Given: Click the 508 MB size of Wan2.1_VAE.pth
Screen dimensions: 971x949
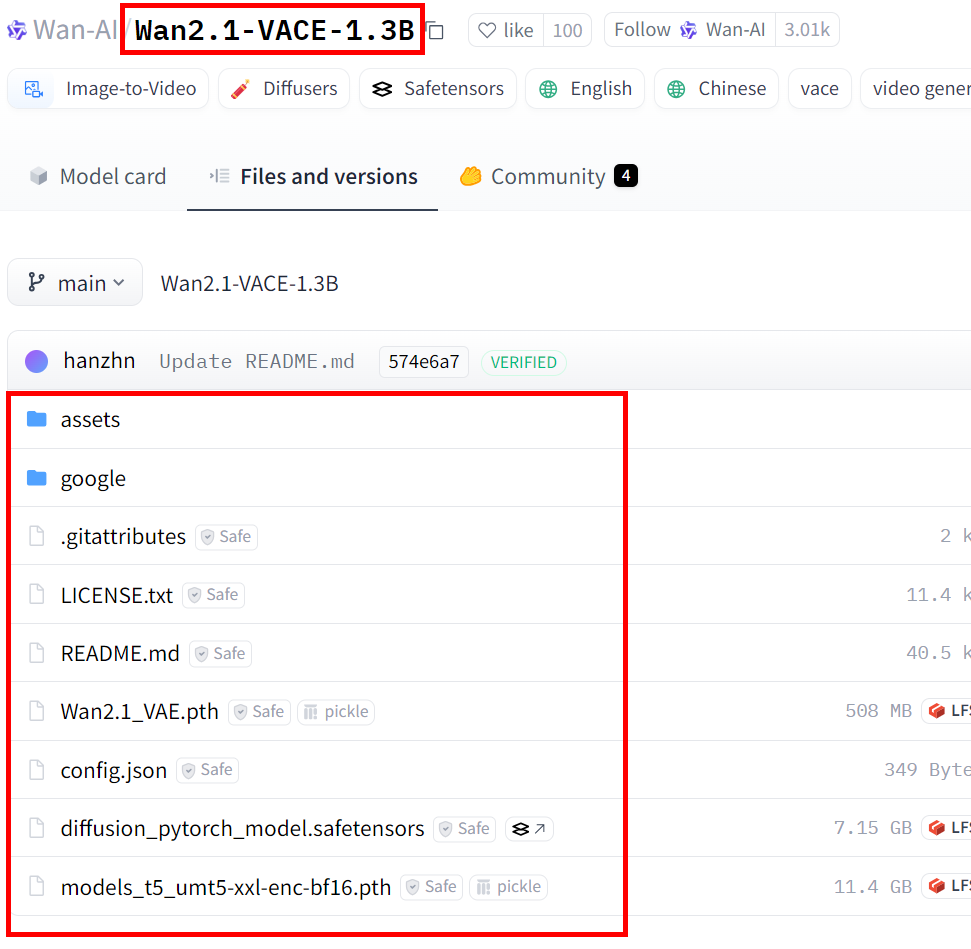Looking at the screenshot, I should click(879, 711).
